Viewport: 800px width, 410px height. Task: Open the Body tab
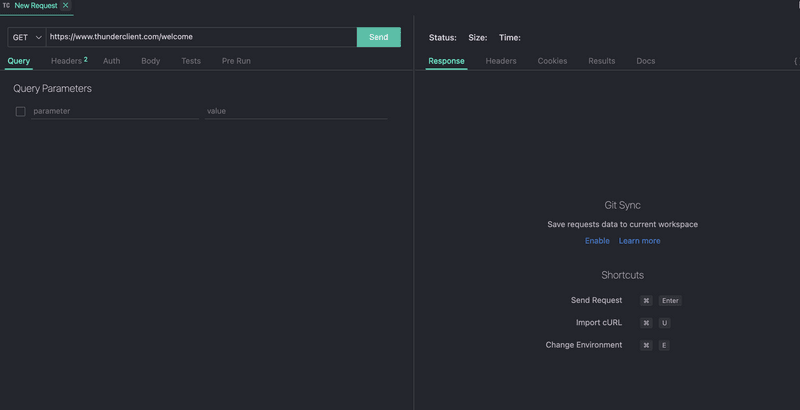(x=151, y=61)
